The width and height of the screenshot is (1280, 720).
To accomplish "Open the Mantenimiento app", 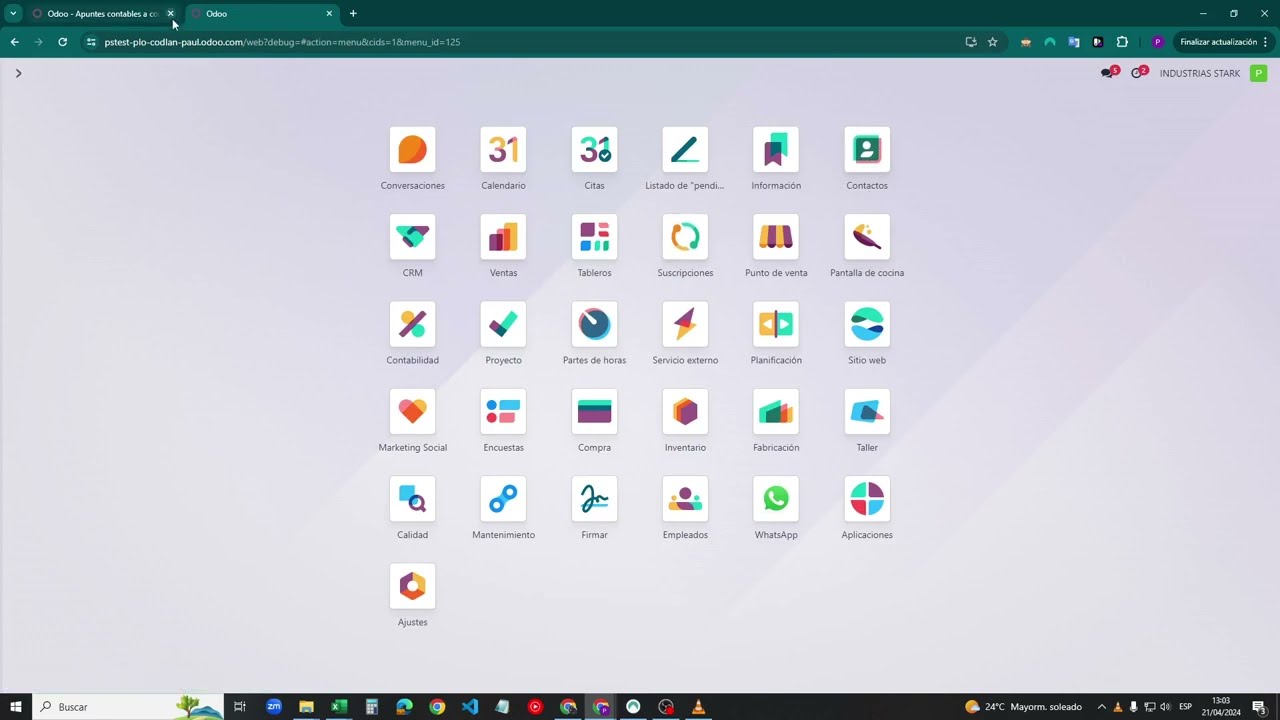I will (x=503, y=499).
